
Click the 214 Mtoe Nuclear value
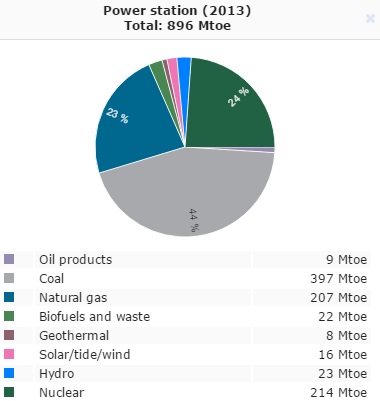pos(339,392)
